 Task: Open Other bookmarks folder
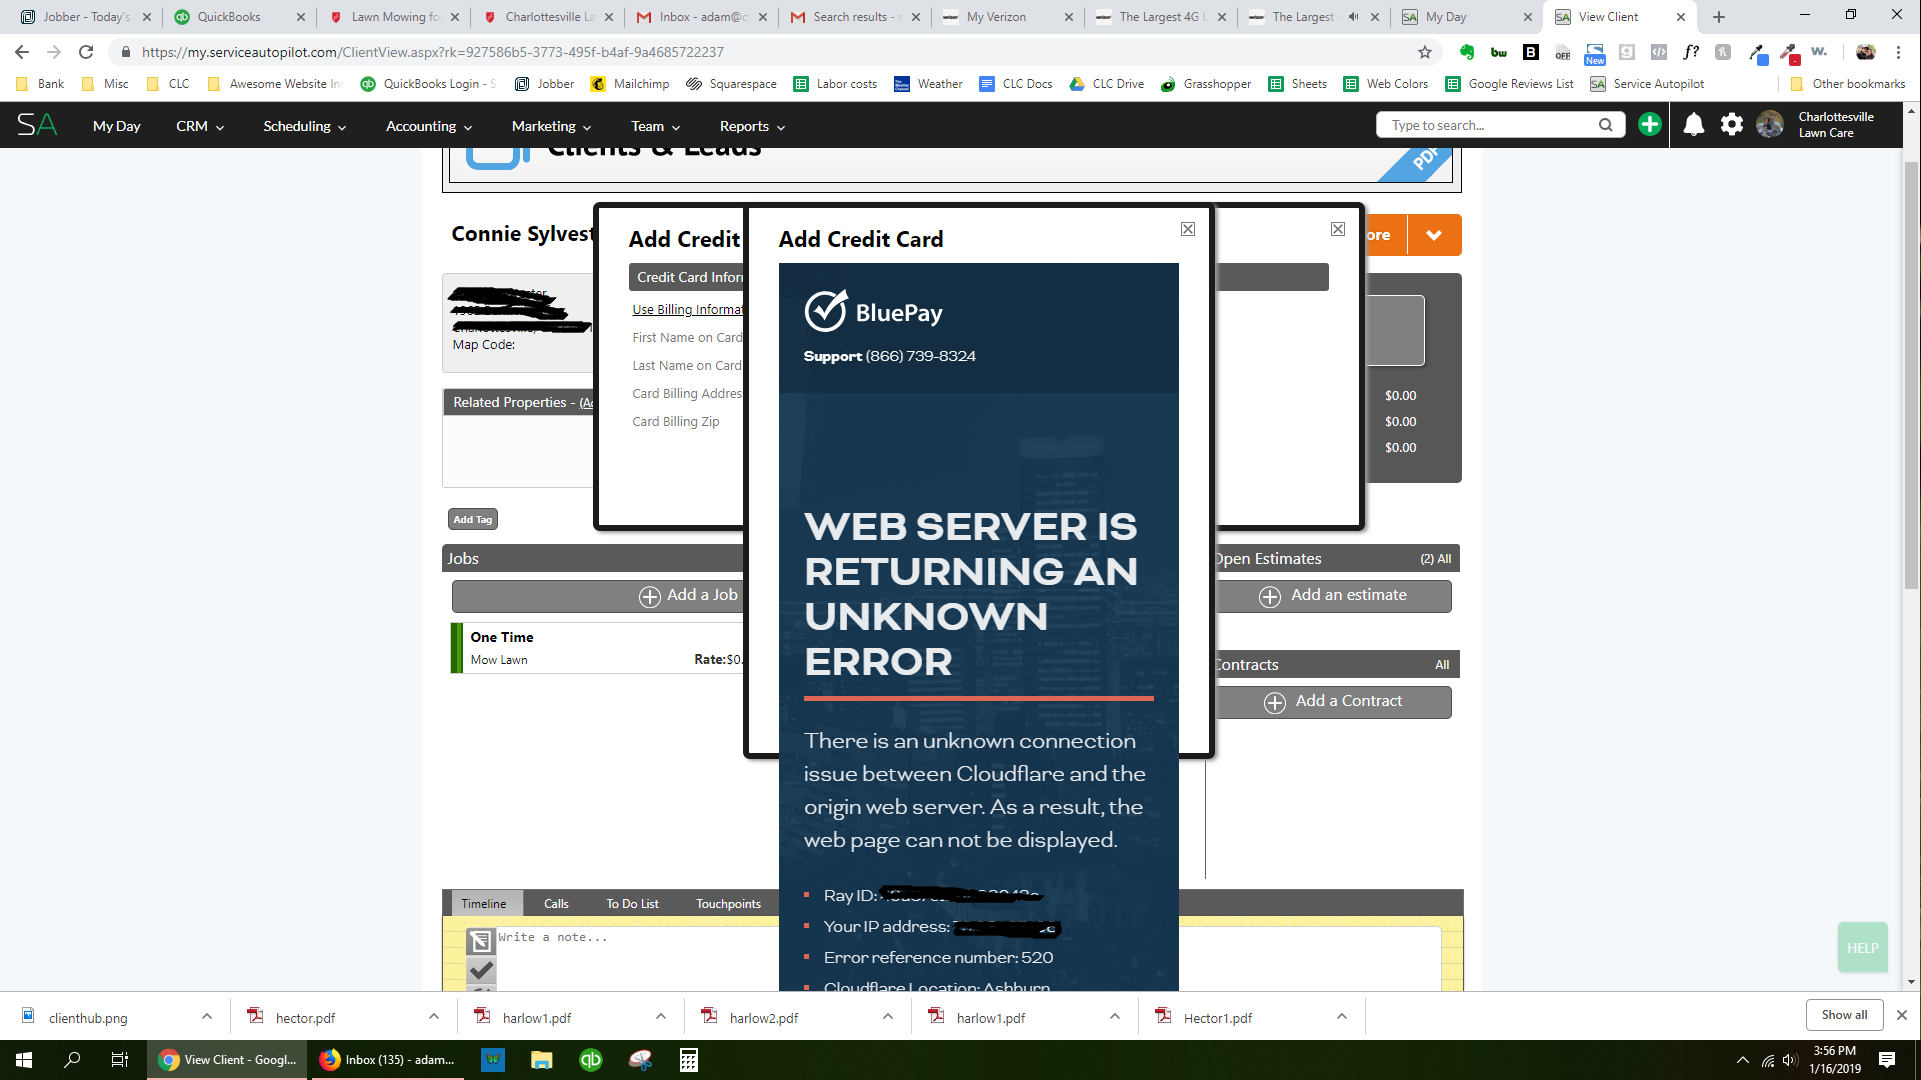click(1848, 84)
